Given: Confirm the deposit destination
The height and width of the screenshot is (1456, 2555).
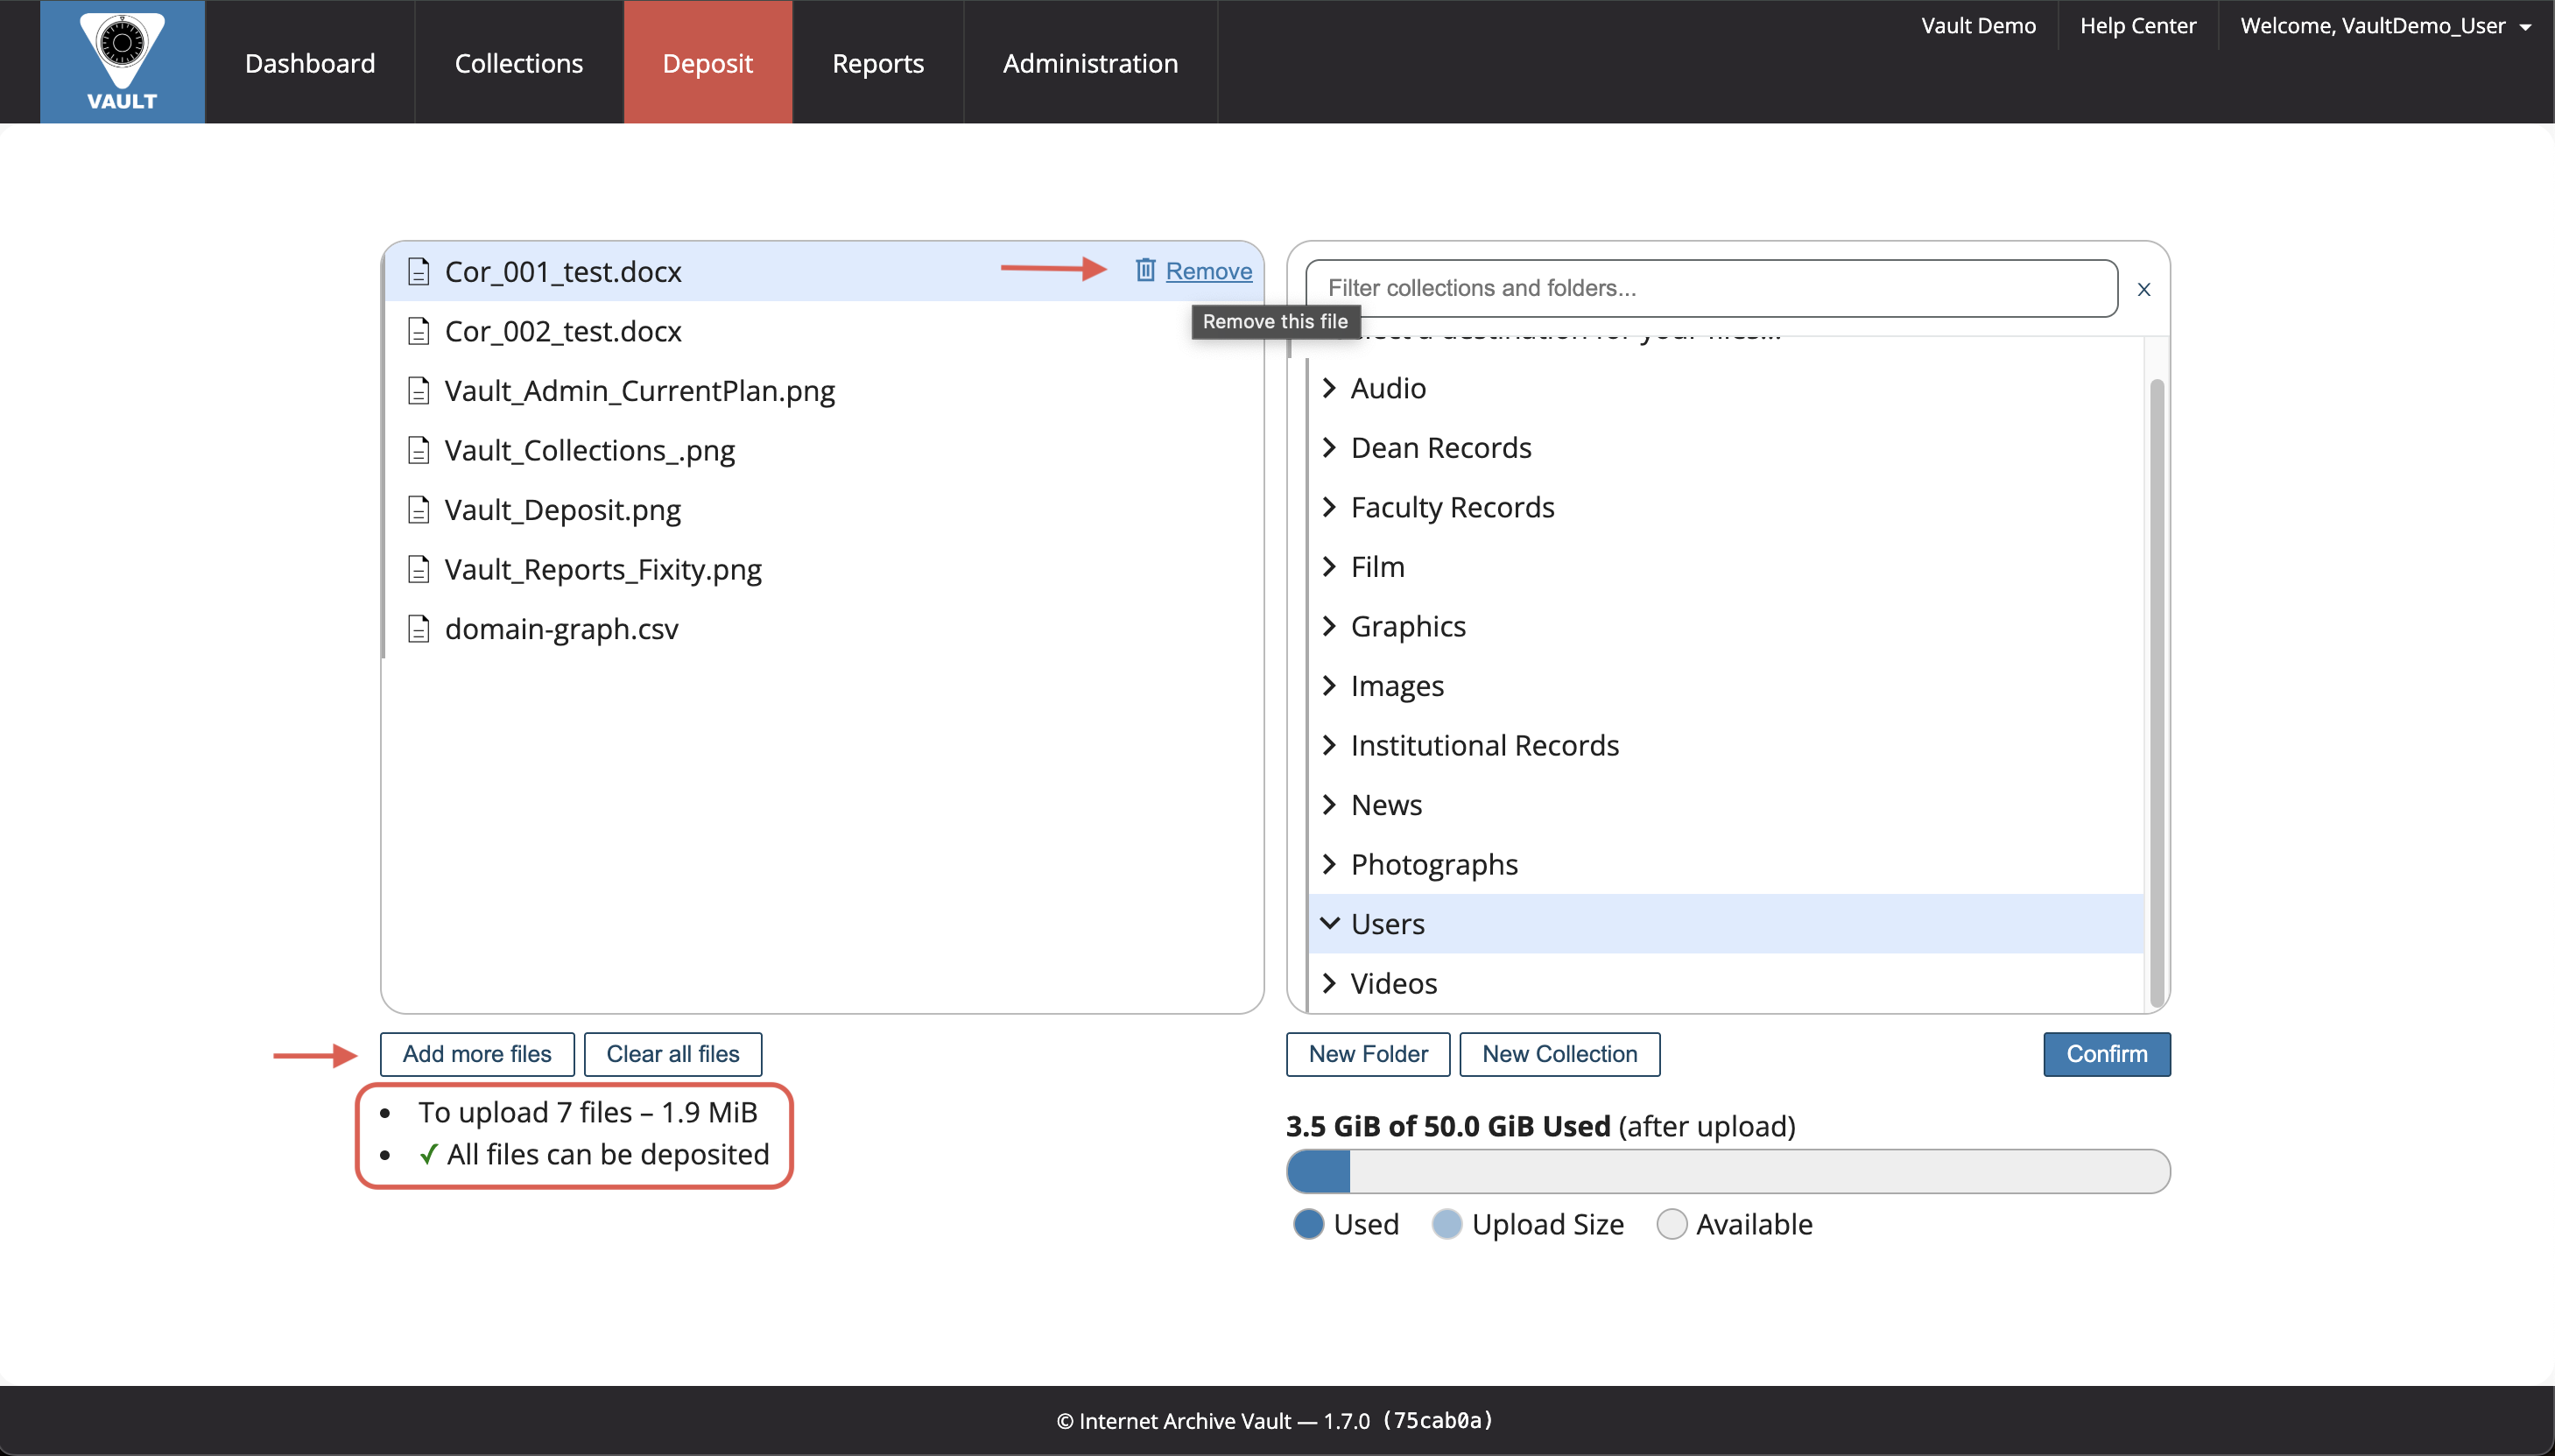Looking at the screenshot, I should 2107,1054.
